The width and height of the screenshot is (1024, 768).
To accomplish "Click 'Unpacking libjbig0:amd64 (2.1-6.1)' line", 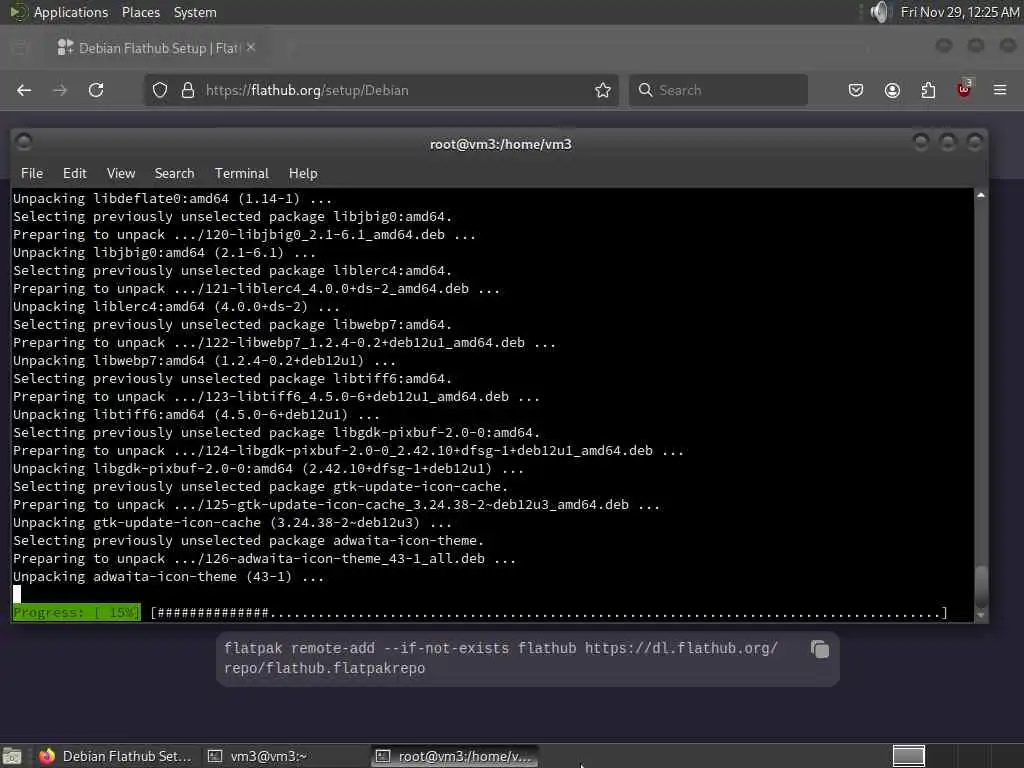I will pos(165,253).
